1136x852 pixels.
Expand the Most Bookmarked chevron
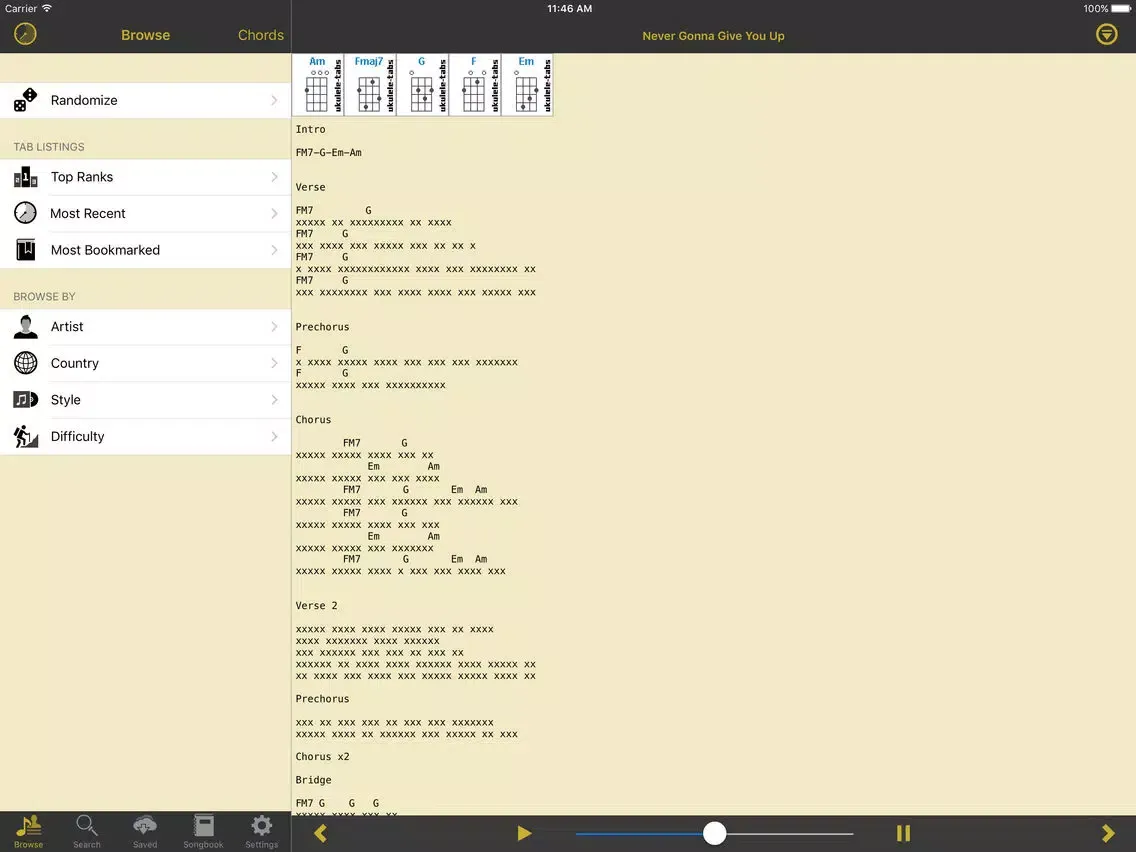274,250
